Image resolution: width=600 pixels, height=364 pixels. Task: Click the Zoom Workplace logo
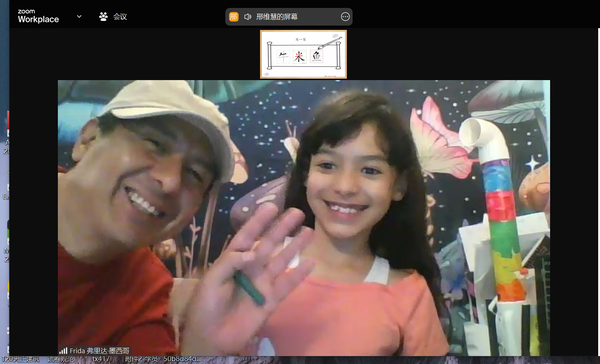[x=38, y=16]
